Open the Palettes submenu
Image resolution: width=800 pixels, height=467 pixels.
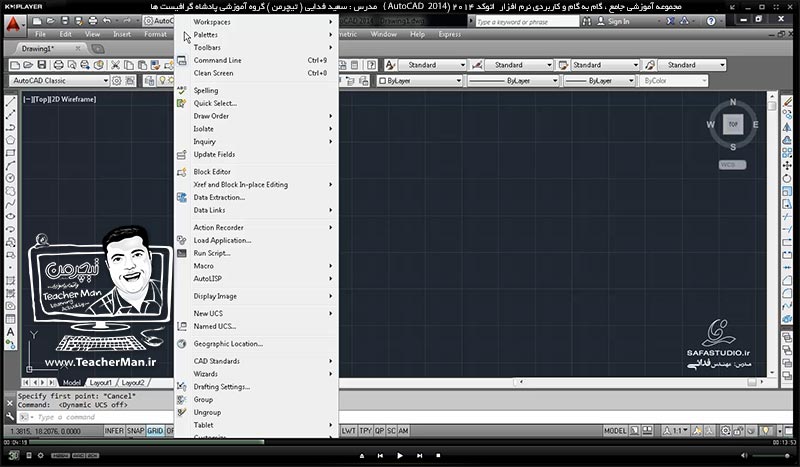(256, 35)
